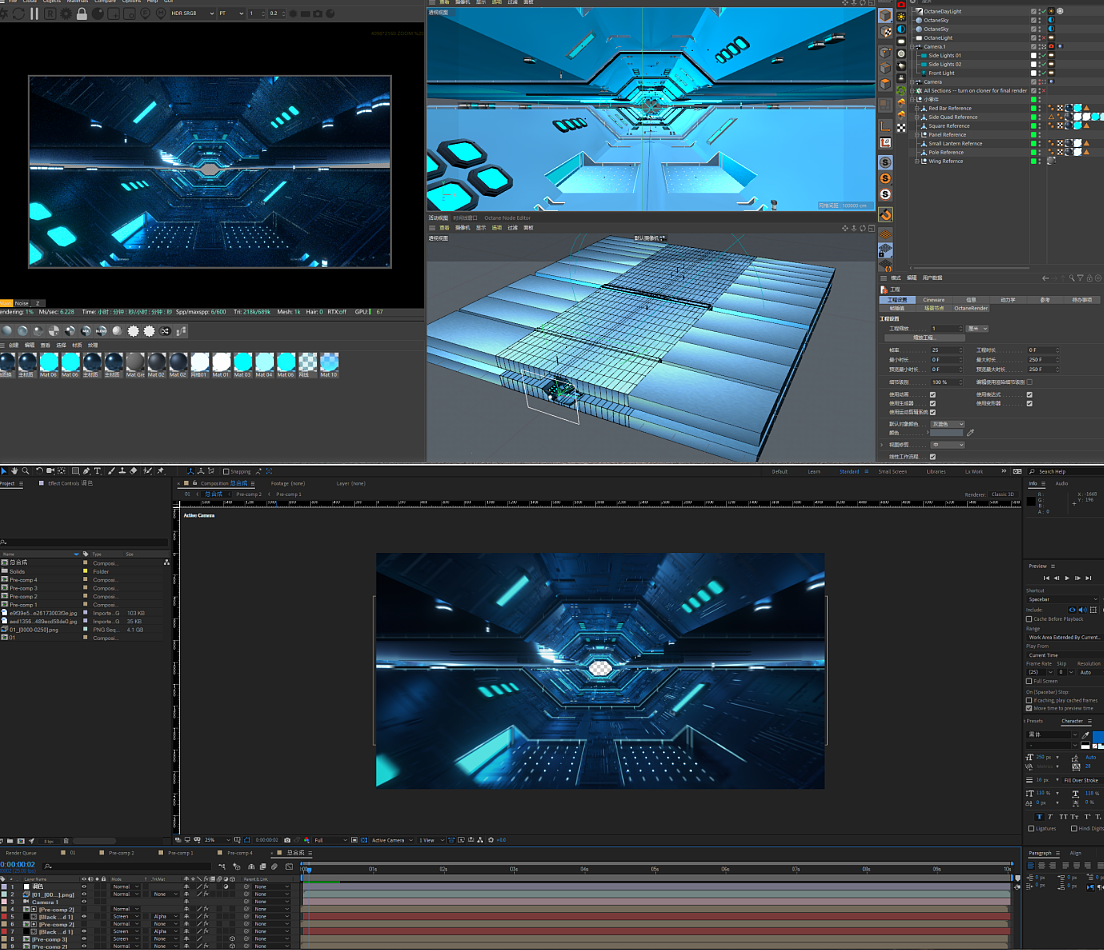Click the 8 bpc color depth button

pos(49,842)
